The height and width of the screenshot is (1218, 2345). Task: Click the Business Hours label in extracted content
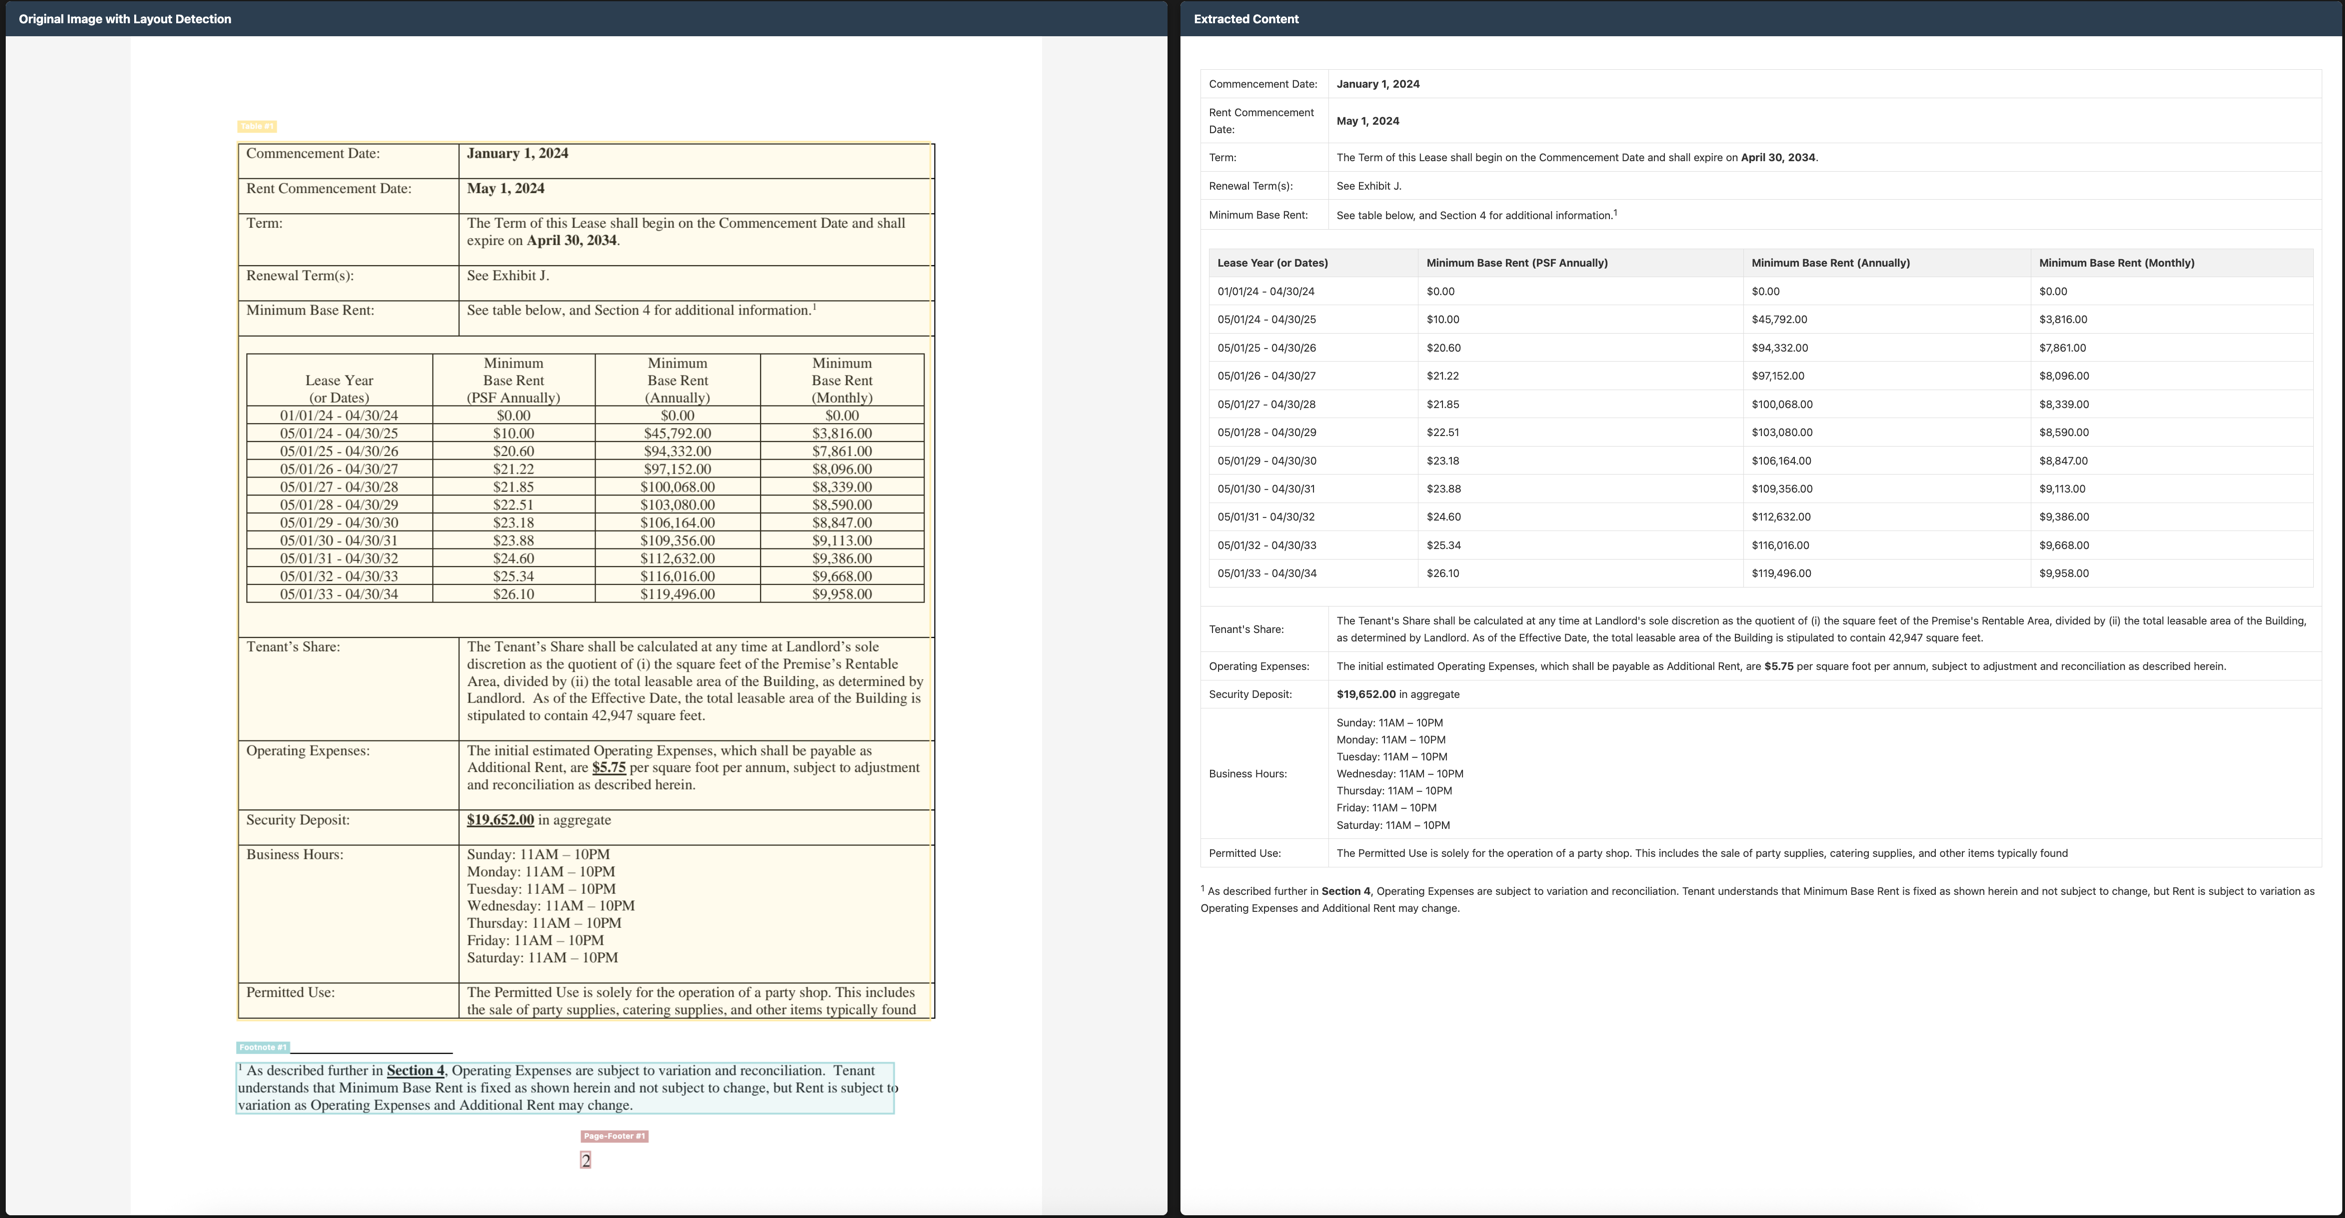point(1247,774)
